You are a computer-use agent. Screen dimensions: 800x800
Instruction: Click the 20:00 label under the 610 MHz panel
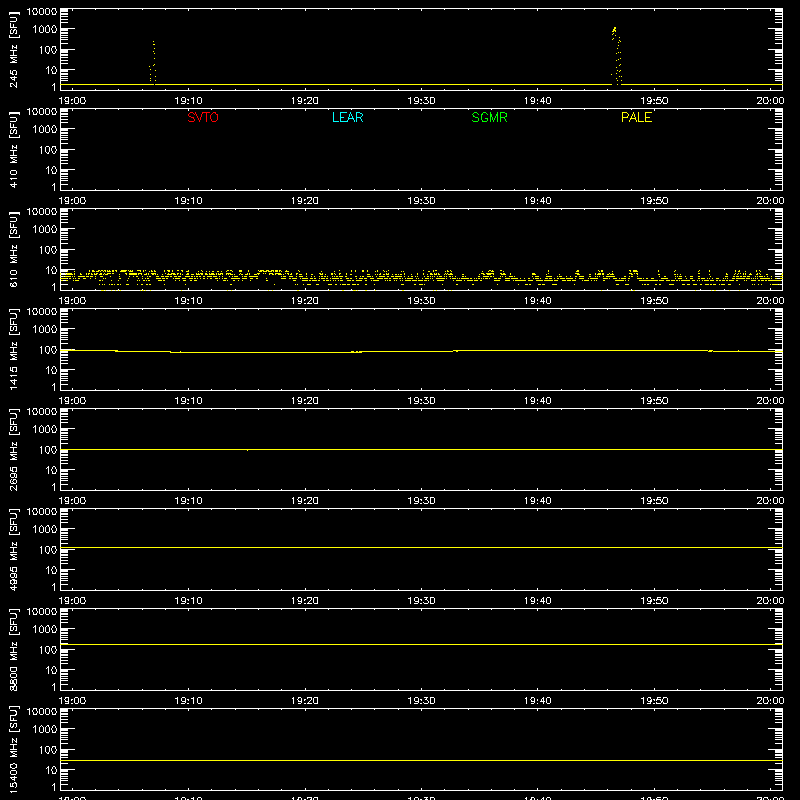[770, 301]
